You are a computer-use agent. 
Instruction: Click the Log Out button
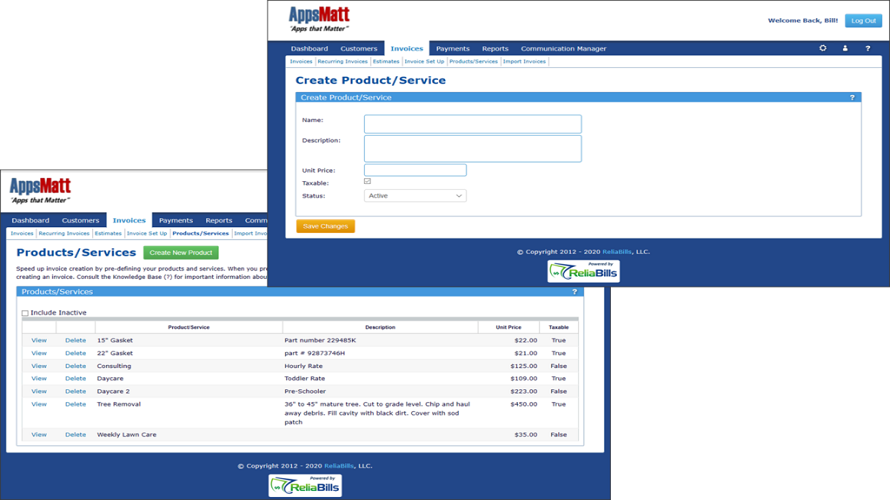[x=863, y=20]
